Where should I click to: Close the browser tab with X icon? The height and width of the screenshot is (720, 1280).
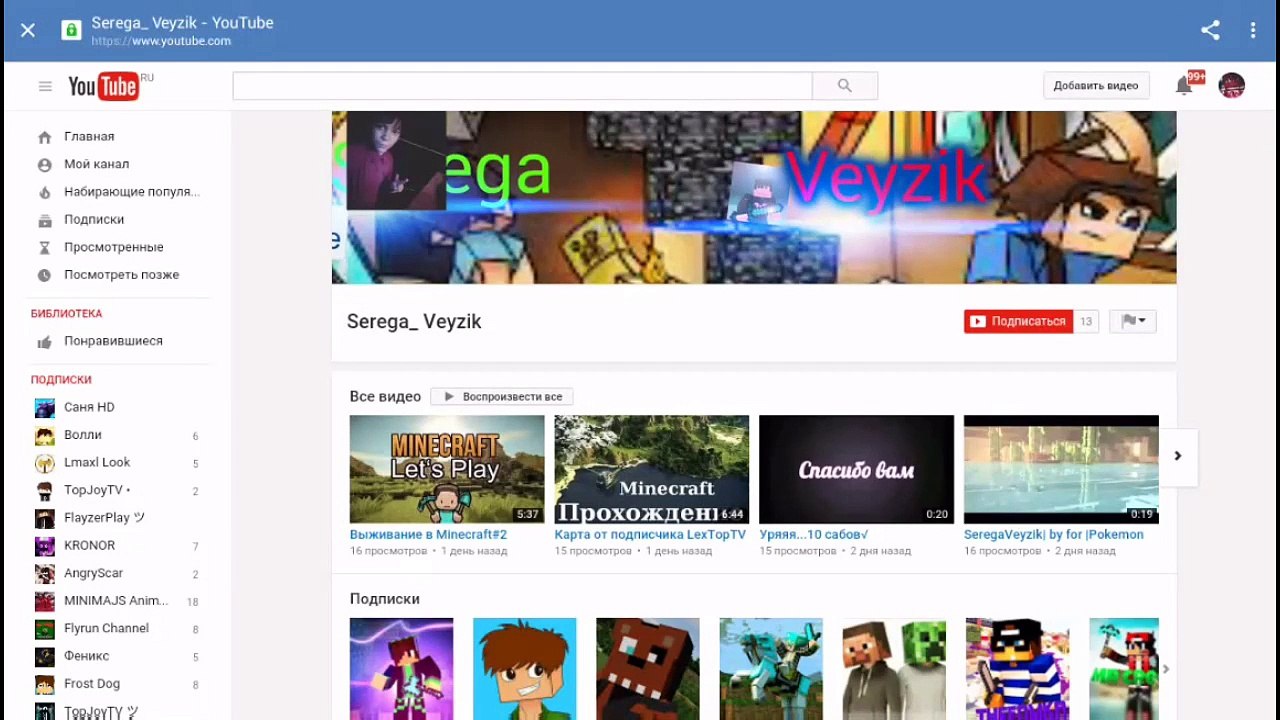tap(28, 30)
